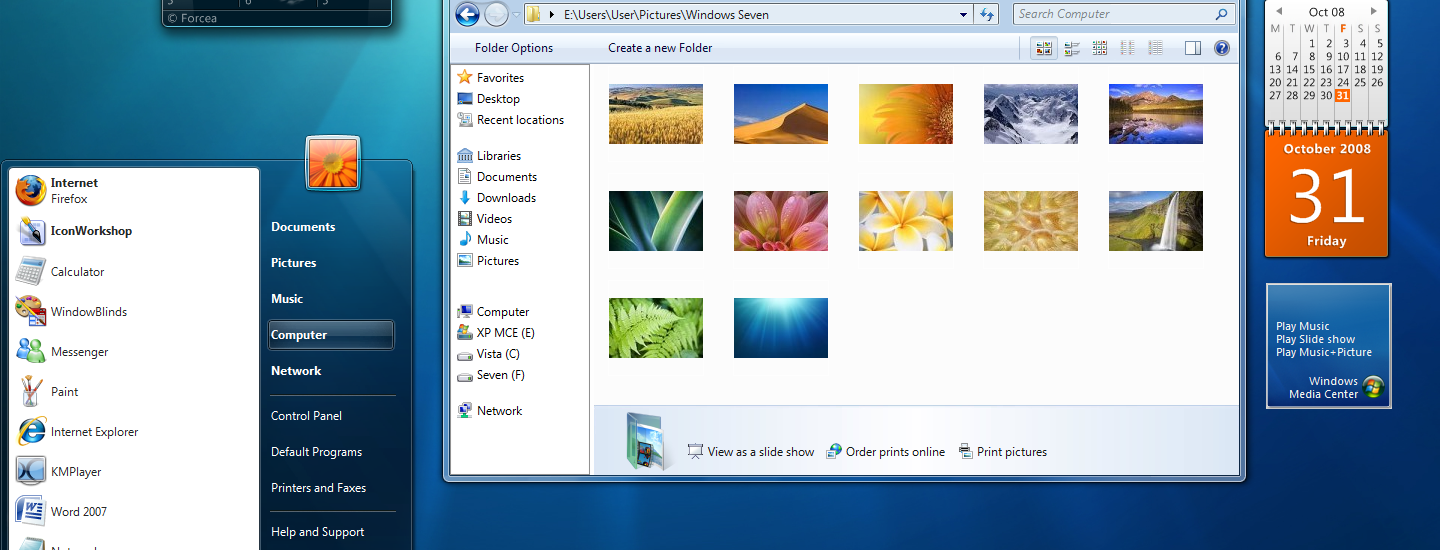This screenshot has width=1440, height=550.
Task: Open recent pages dropdown next to Forward
Action: [x=515, y=14]
